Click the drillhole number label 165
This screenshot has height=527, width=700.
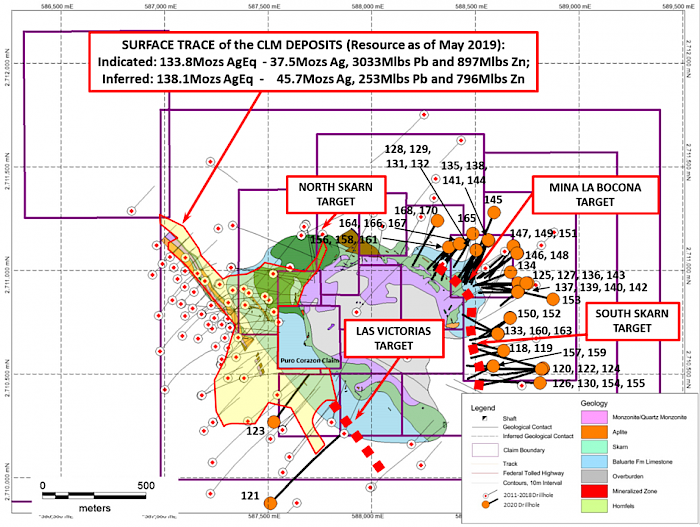pos(467,218)
